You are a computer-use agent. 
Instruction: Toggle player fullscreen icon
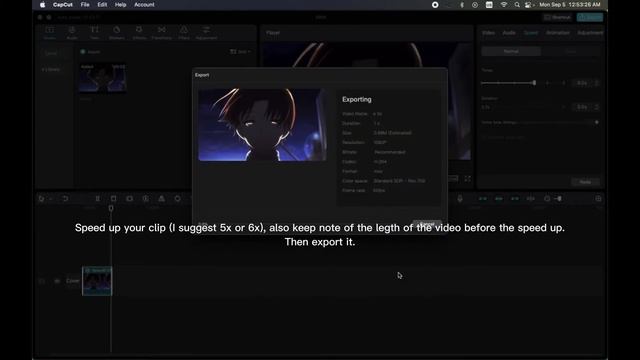coord(467,179)
